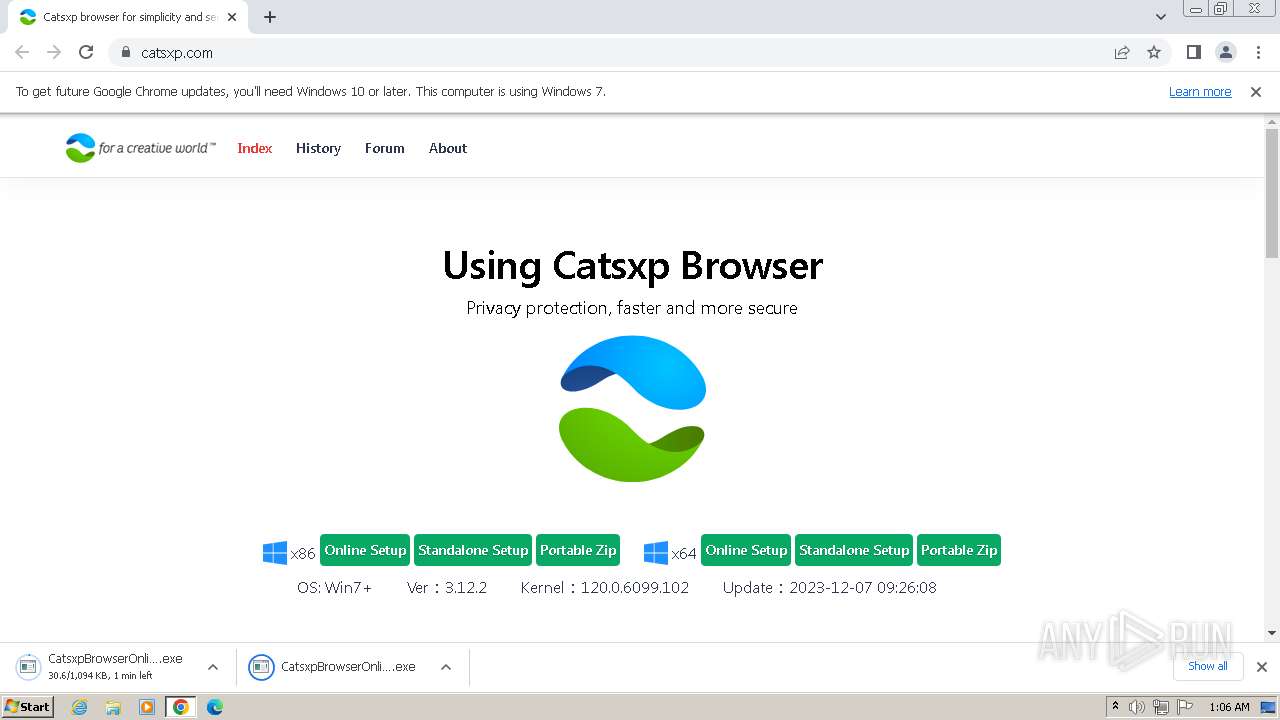Download the x64 Online Setup

[x=746, y=550]
